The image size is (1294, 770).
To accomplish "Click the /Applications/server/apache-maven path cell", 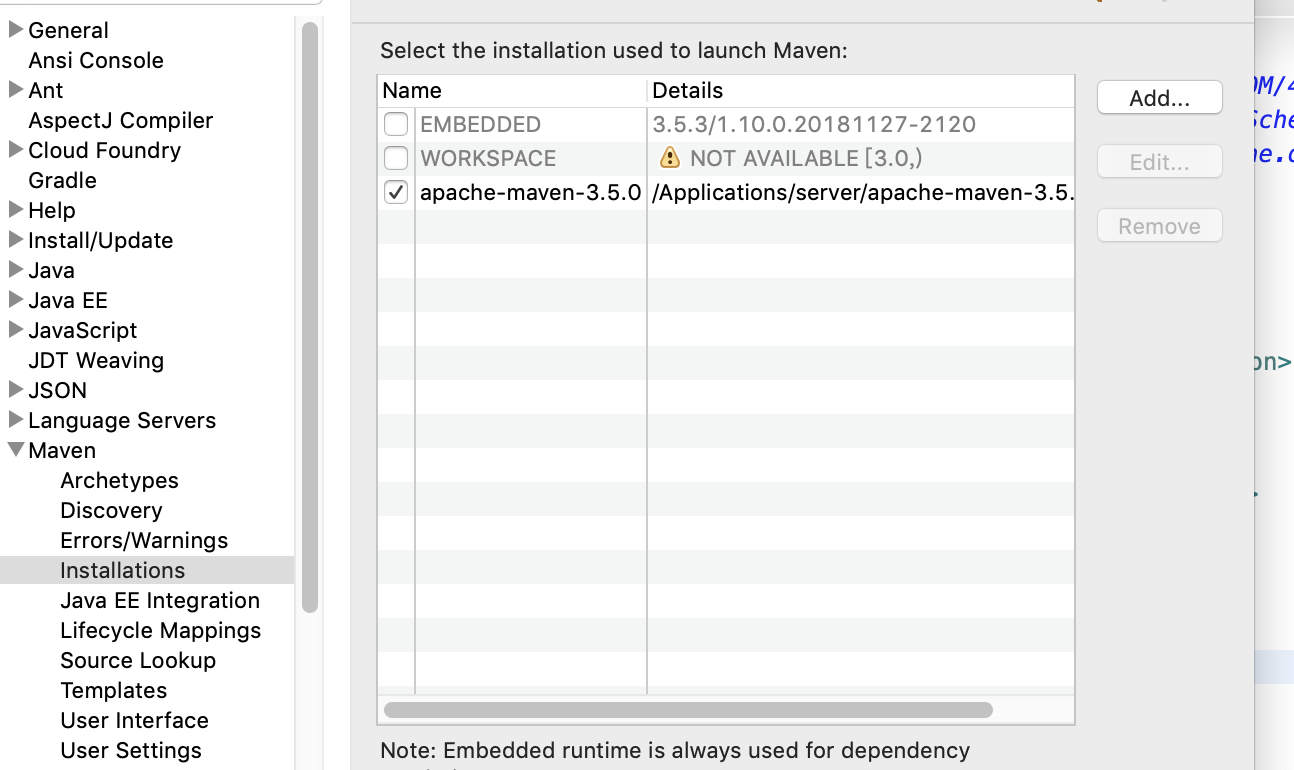I will click(862, 193).
